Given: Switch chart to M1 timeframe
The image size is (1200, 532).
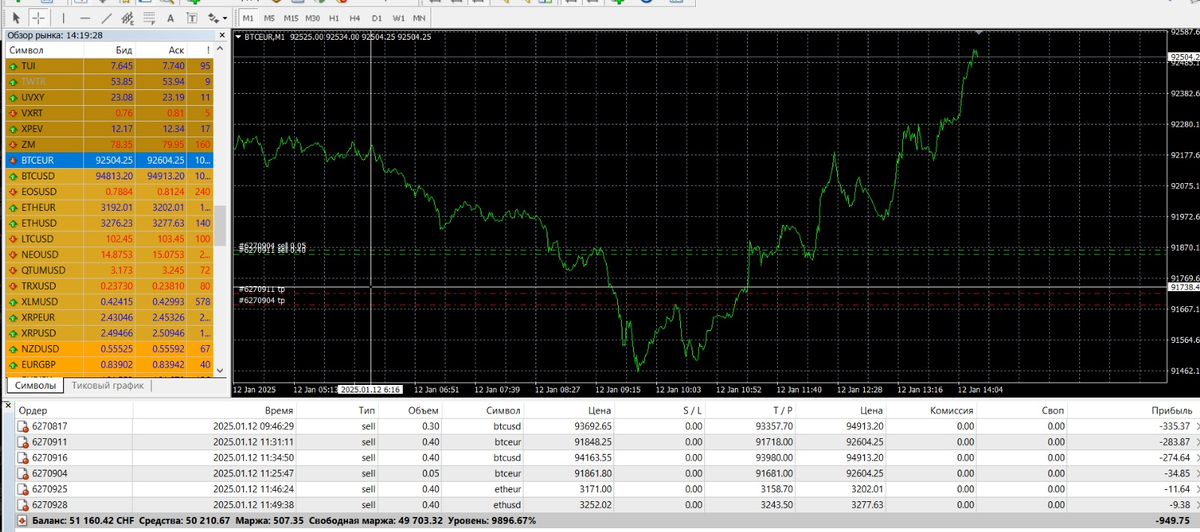Looking at the screenshot, I should (248, 18).
